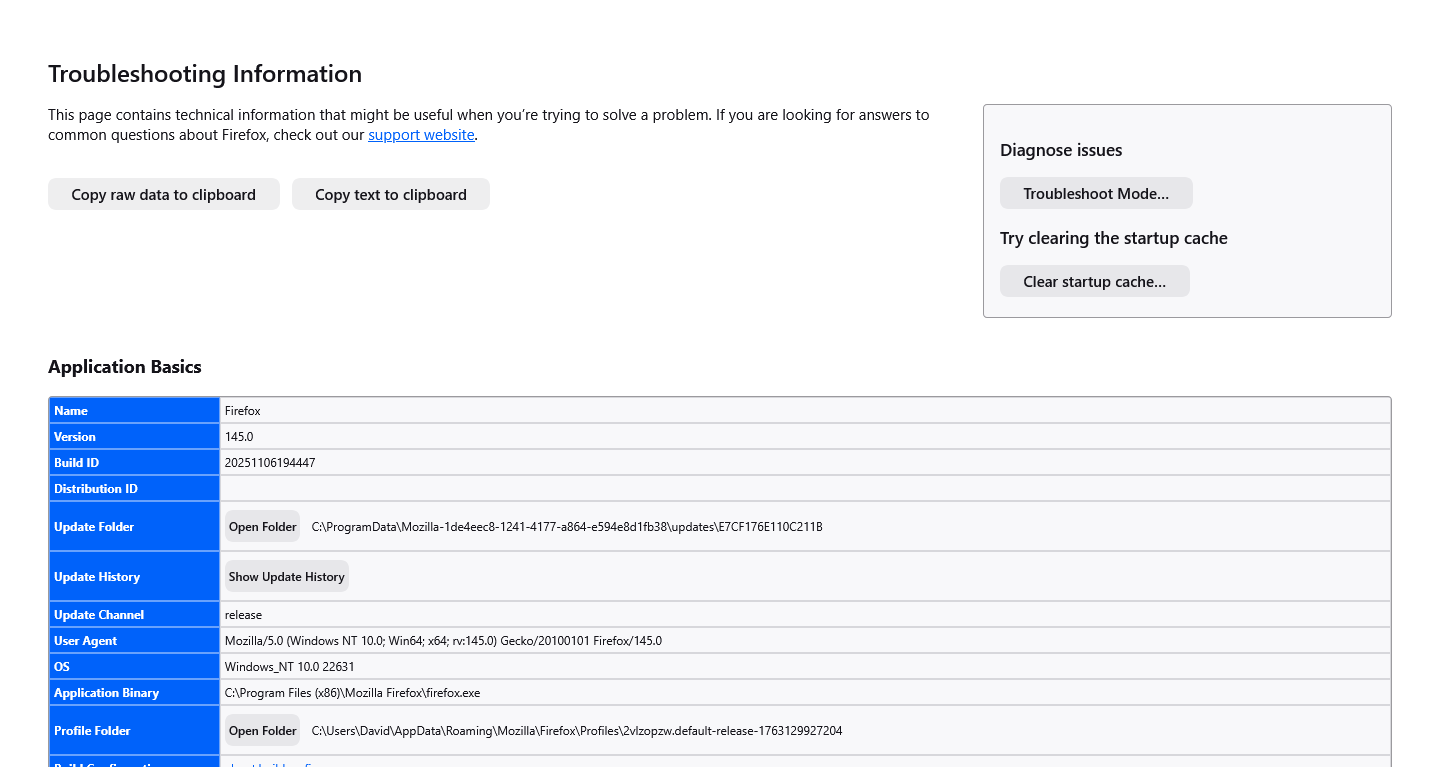Screen dimensions: 1440x767
Task: Click the Application Binary firefox.exe path
Action: (x=352, y=693)
